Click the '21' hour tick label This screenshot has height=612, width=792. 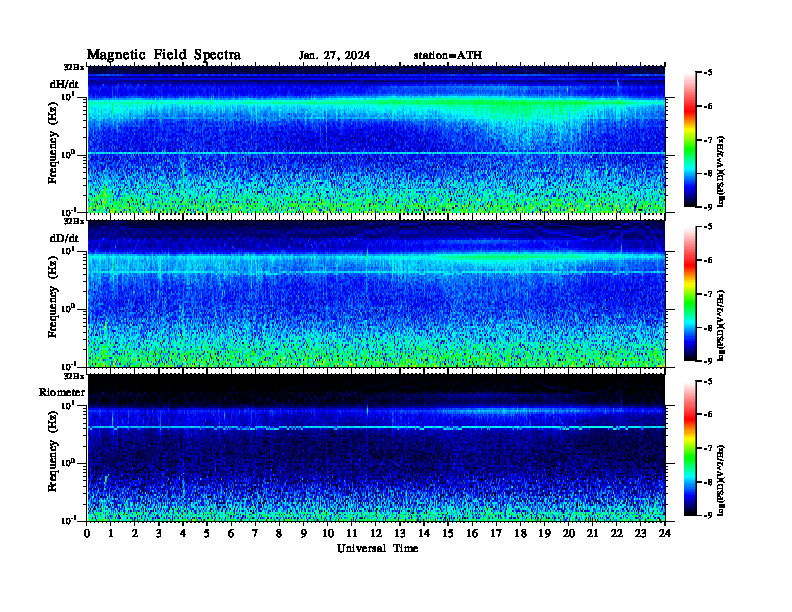point(592,534)
